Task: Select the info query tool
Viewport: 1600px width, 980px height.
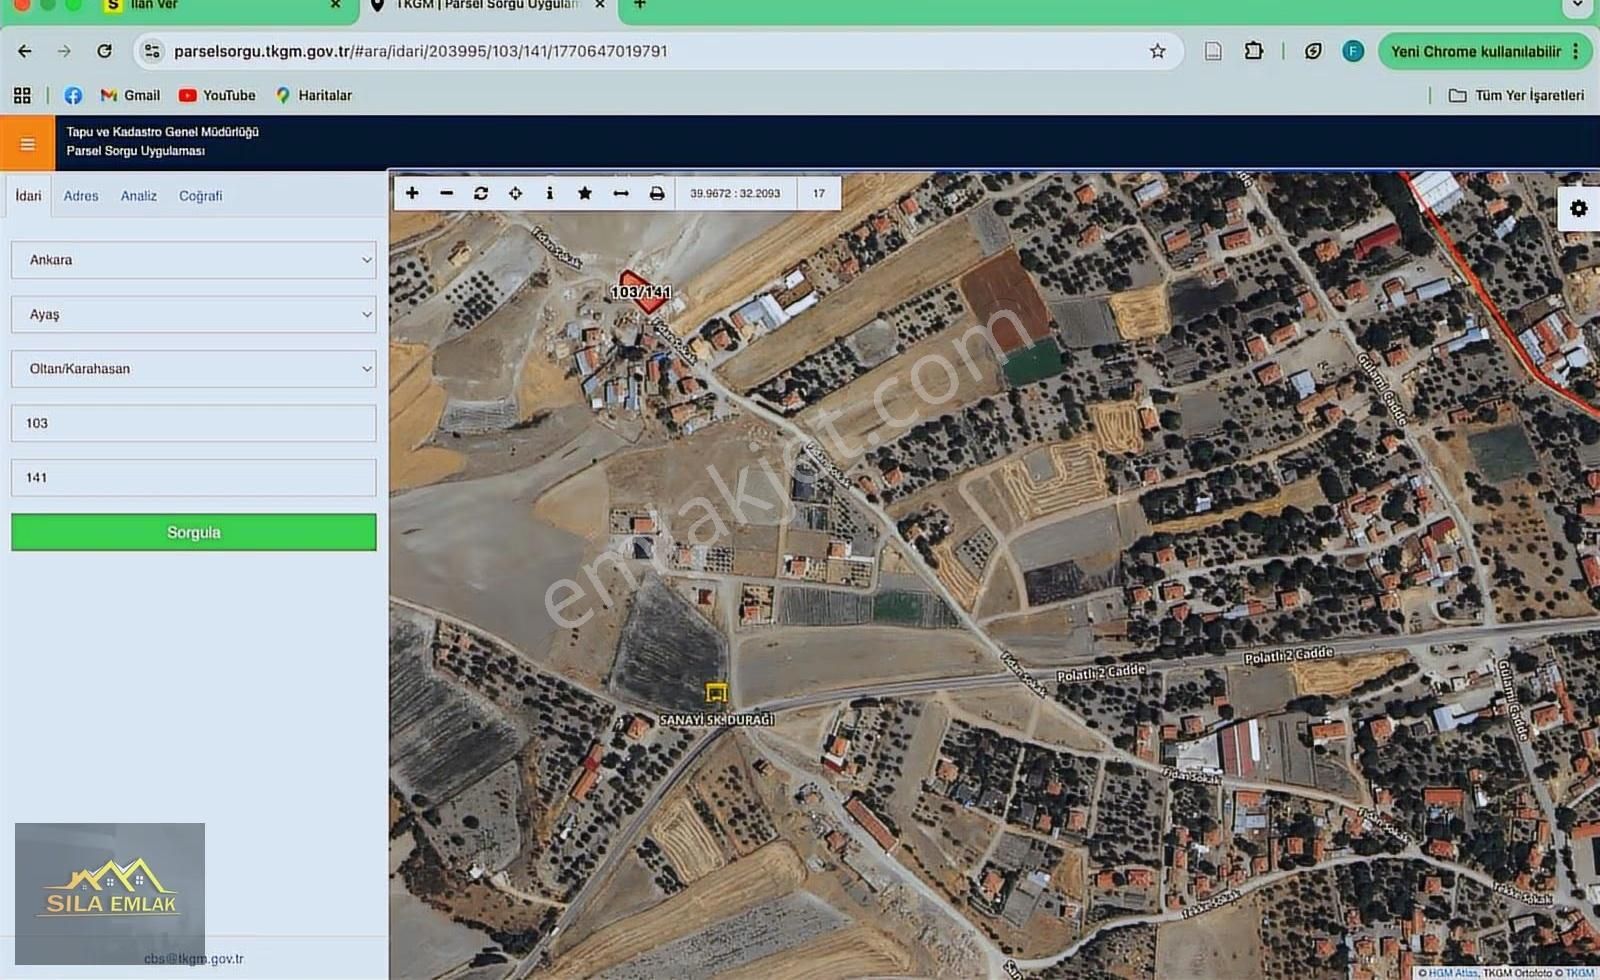Action: tap(549, 193)
